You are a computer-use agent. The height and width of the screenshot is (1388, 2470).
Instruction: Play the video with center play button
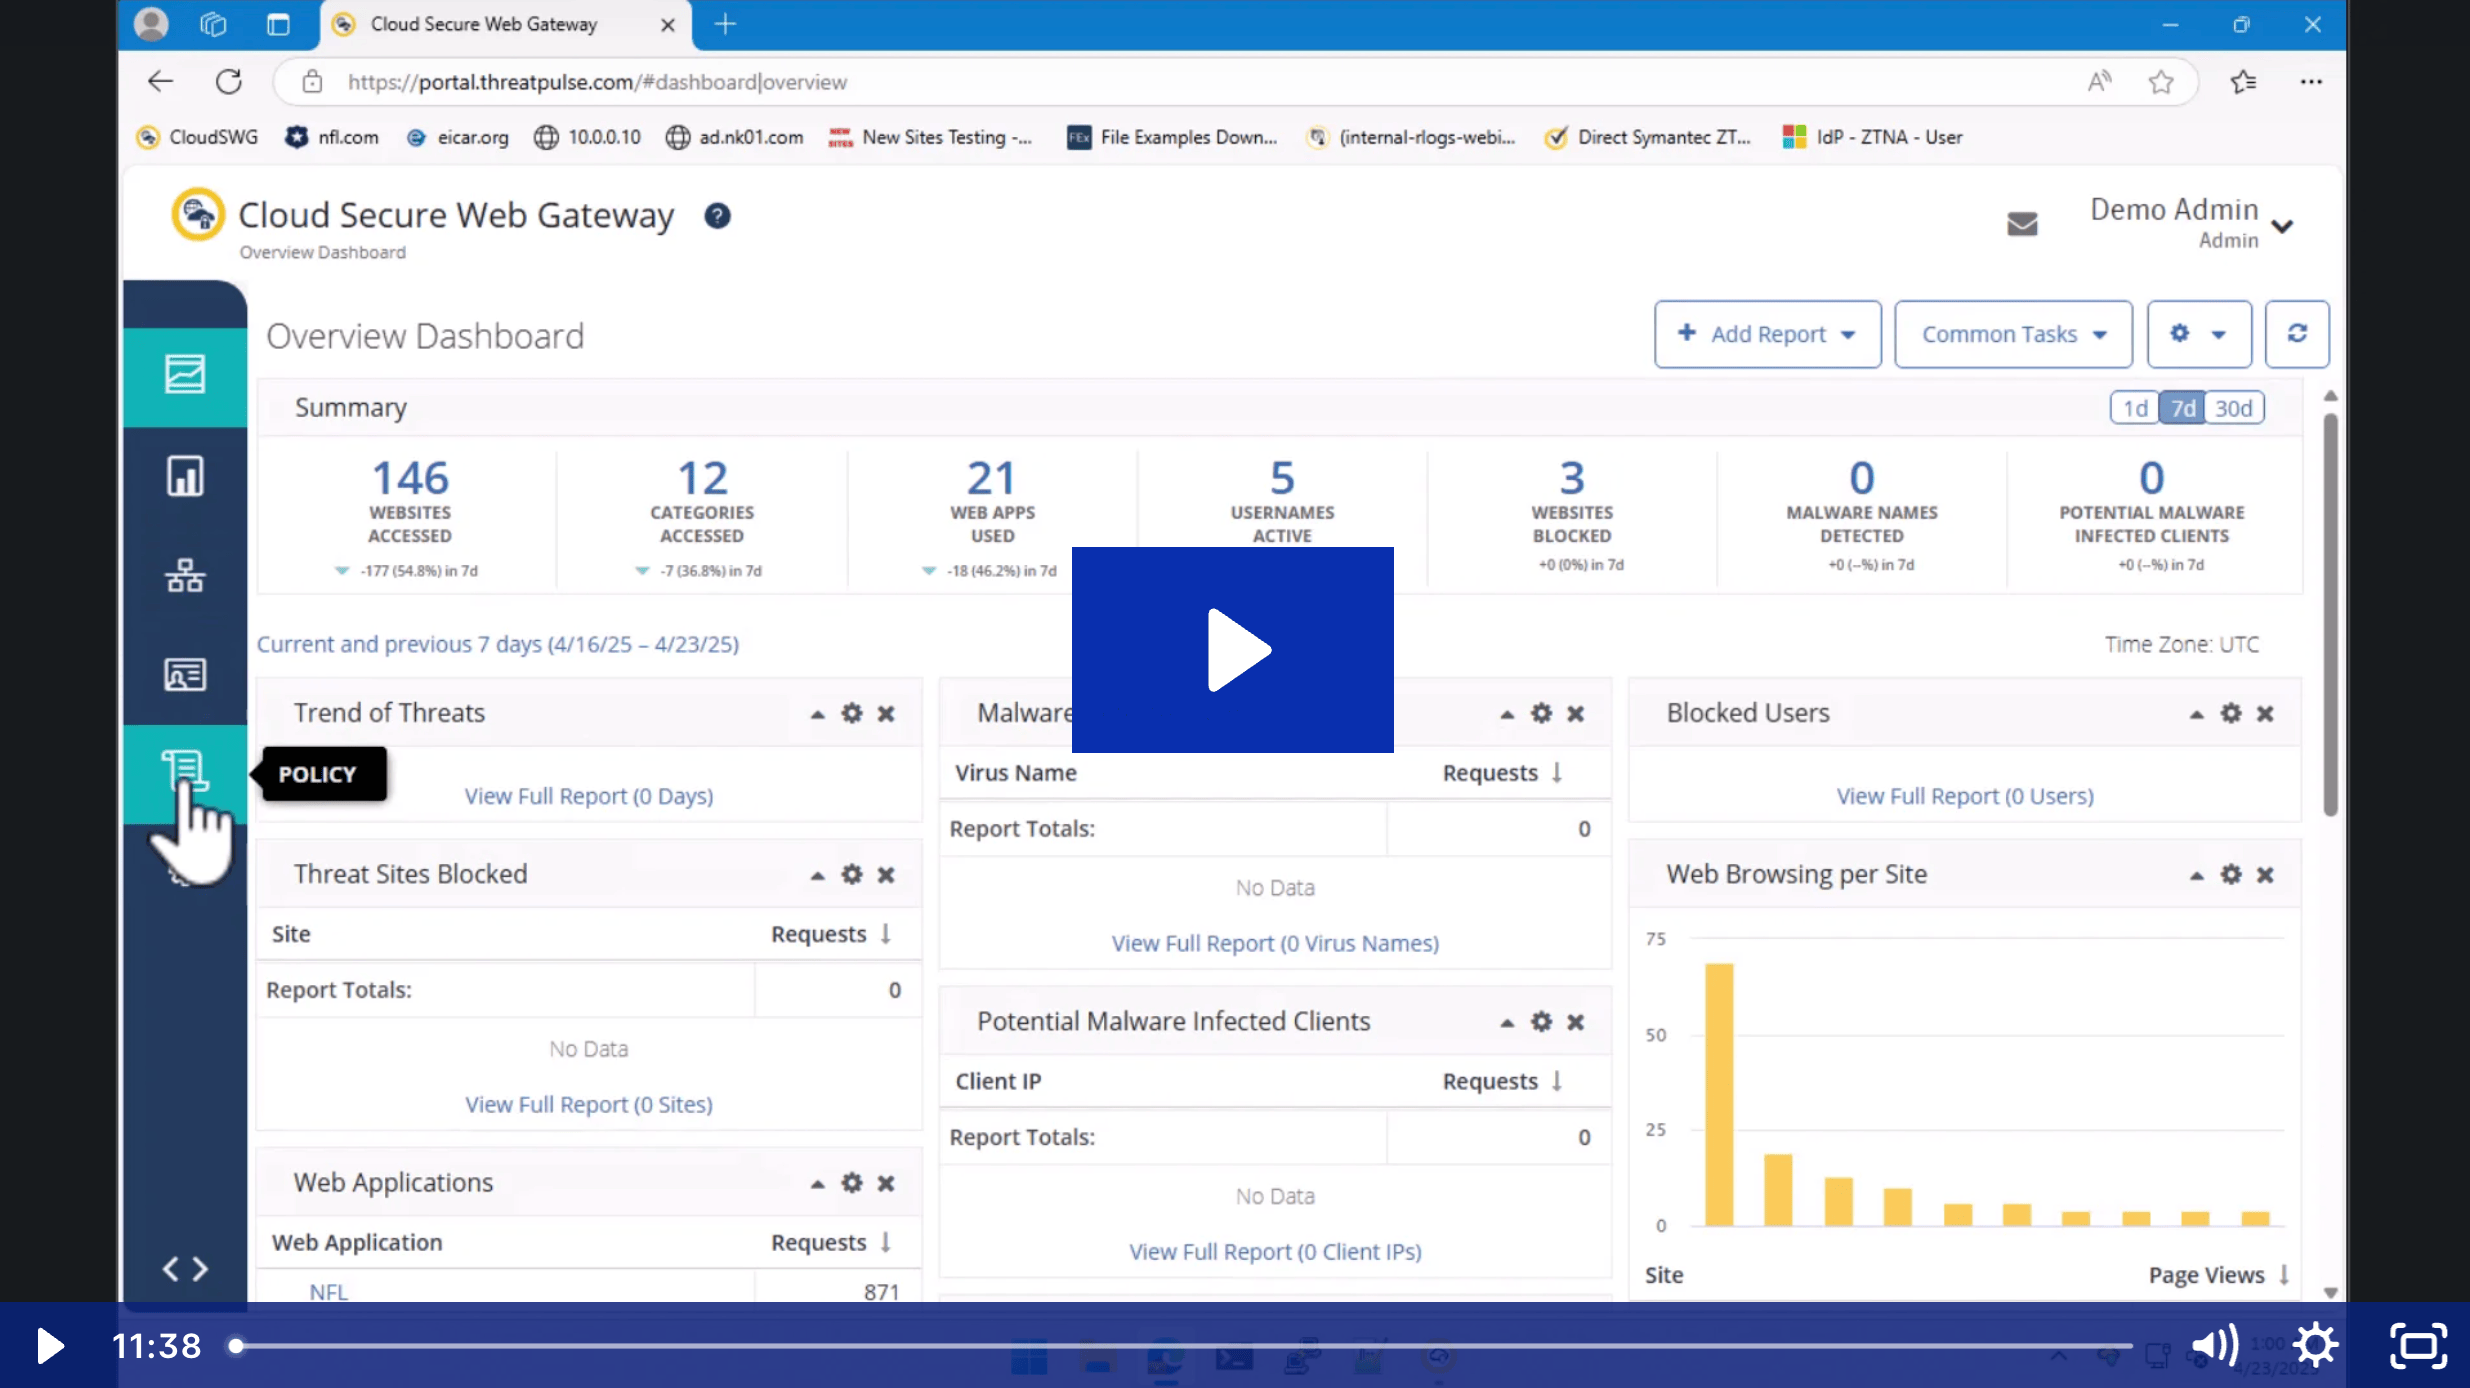pyautogui.click(x=1232, y=650)
